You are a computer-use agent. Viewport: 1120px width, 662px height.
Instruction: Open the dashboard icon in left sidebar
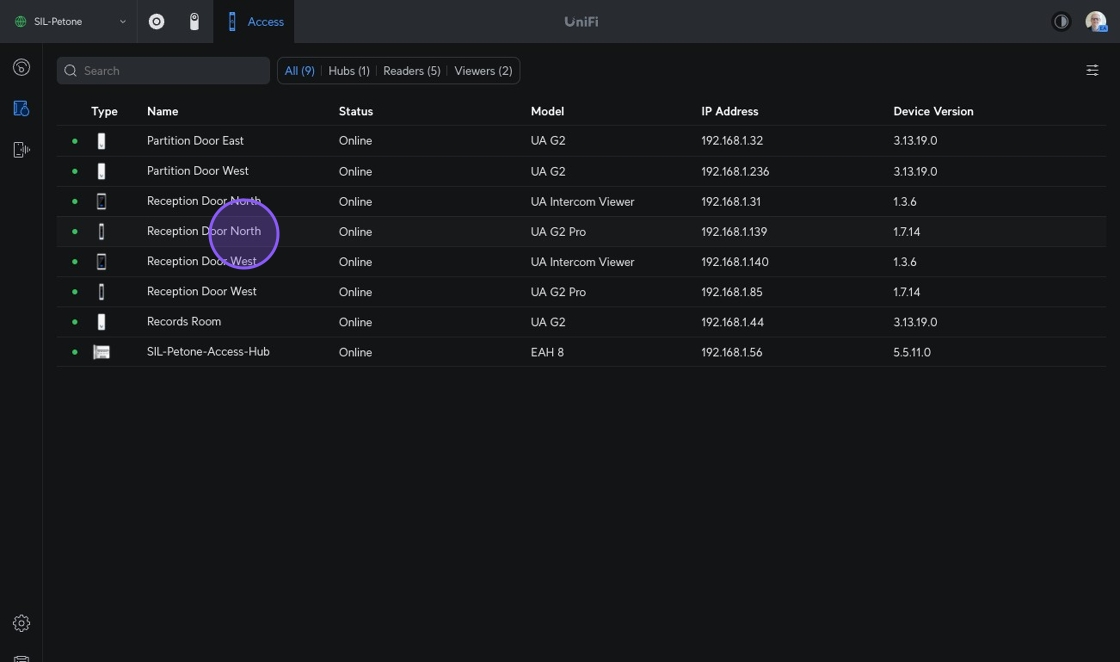(x=21, y=67)
